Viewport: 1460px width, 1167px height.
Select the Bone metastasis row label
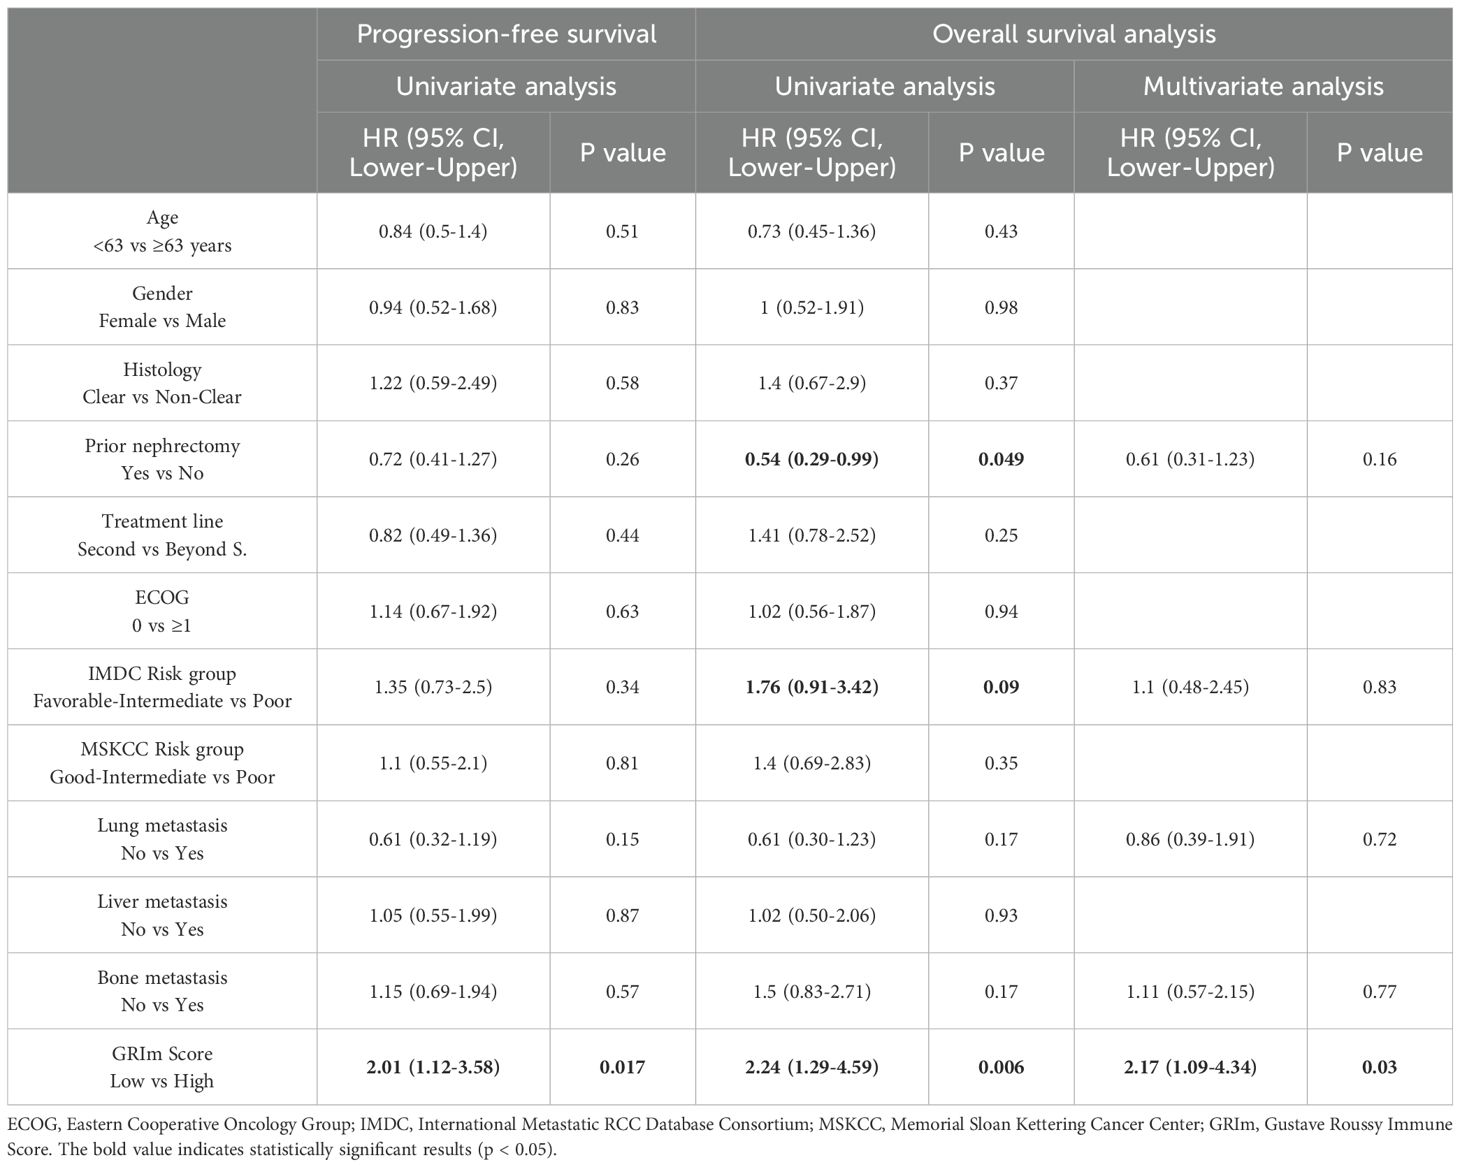162,991
